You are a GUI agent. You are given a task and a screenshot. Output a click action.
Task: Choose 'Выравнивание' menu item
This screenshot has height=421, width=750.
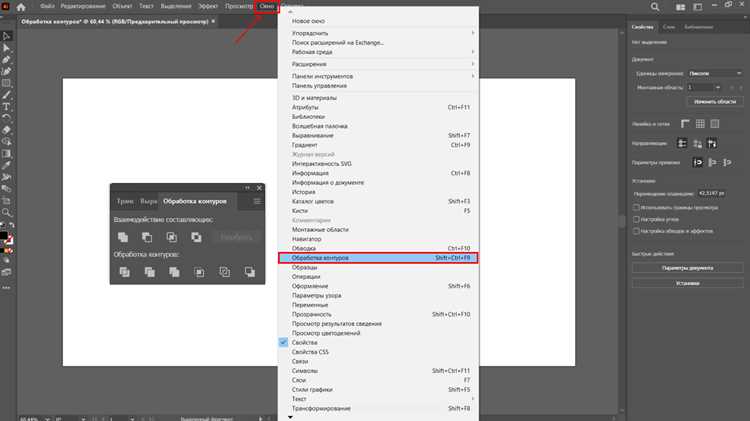pos(378,135)
